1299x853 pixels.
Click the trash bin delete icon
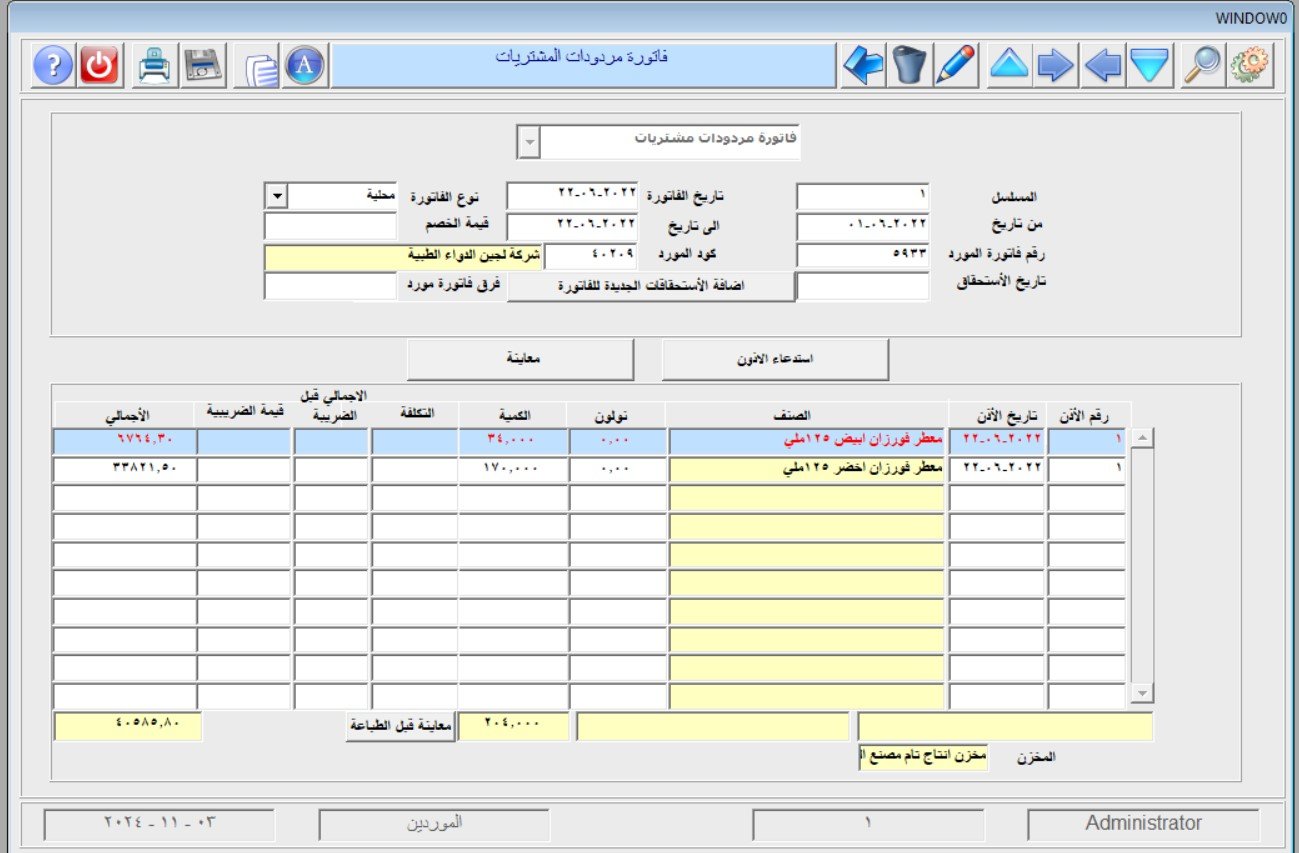point(908,66)
